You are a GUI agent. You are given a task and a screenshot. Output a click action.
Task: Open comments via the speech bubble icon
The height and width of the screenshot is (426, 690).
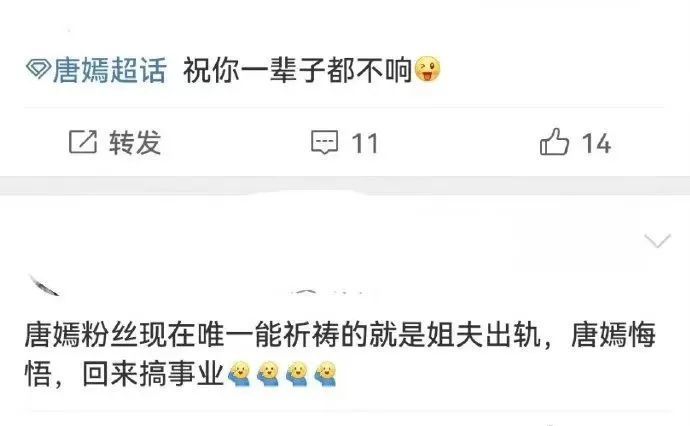point(325,142)
